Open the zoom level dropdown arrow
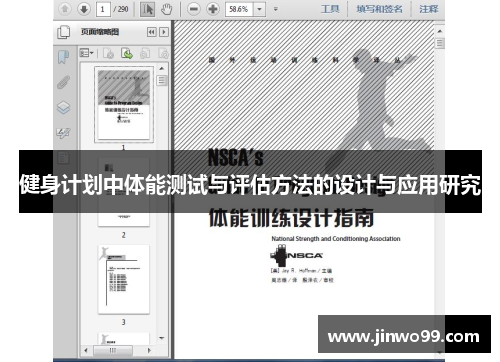The width and height of the screenshot is (500, 362). (259, 9)
